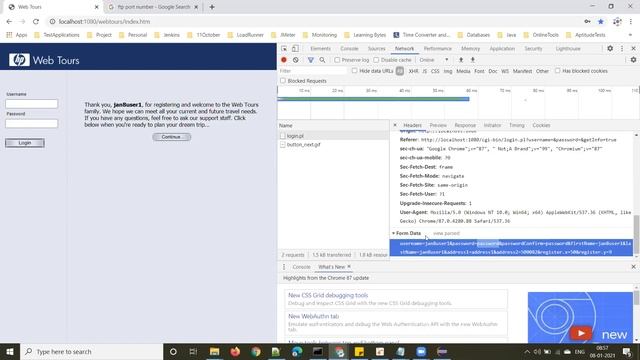Check Hide data URLs
Screen dimensions: 640x360
pos(354,71)
